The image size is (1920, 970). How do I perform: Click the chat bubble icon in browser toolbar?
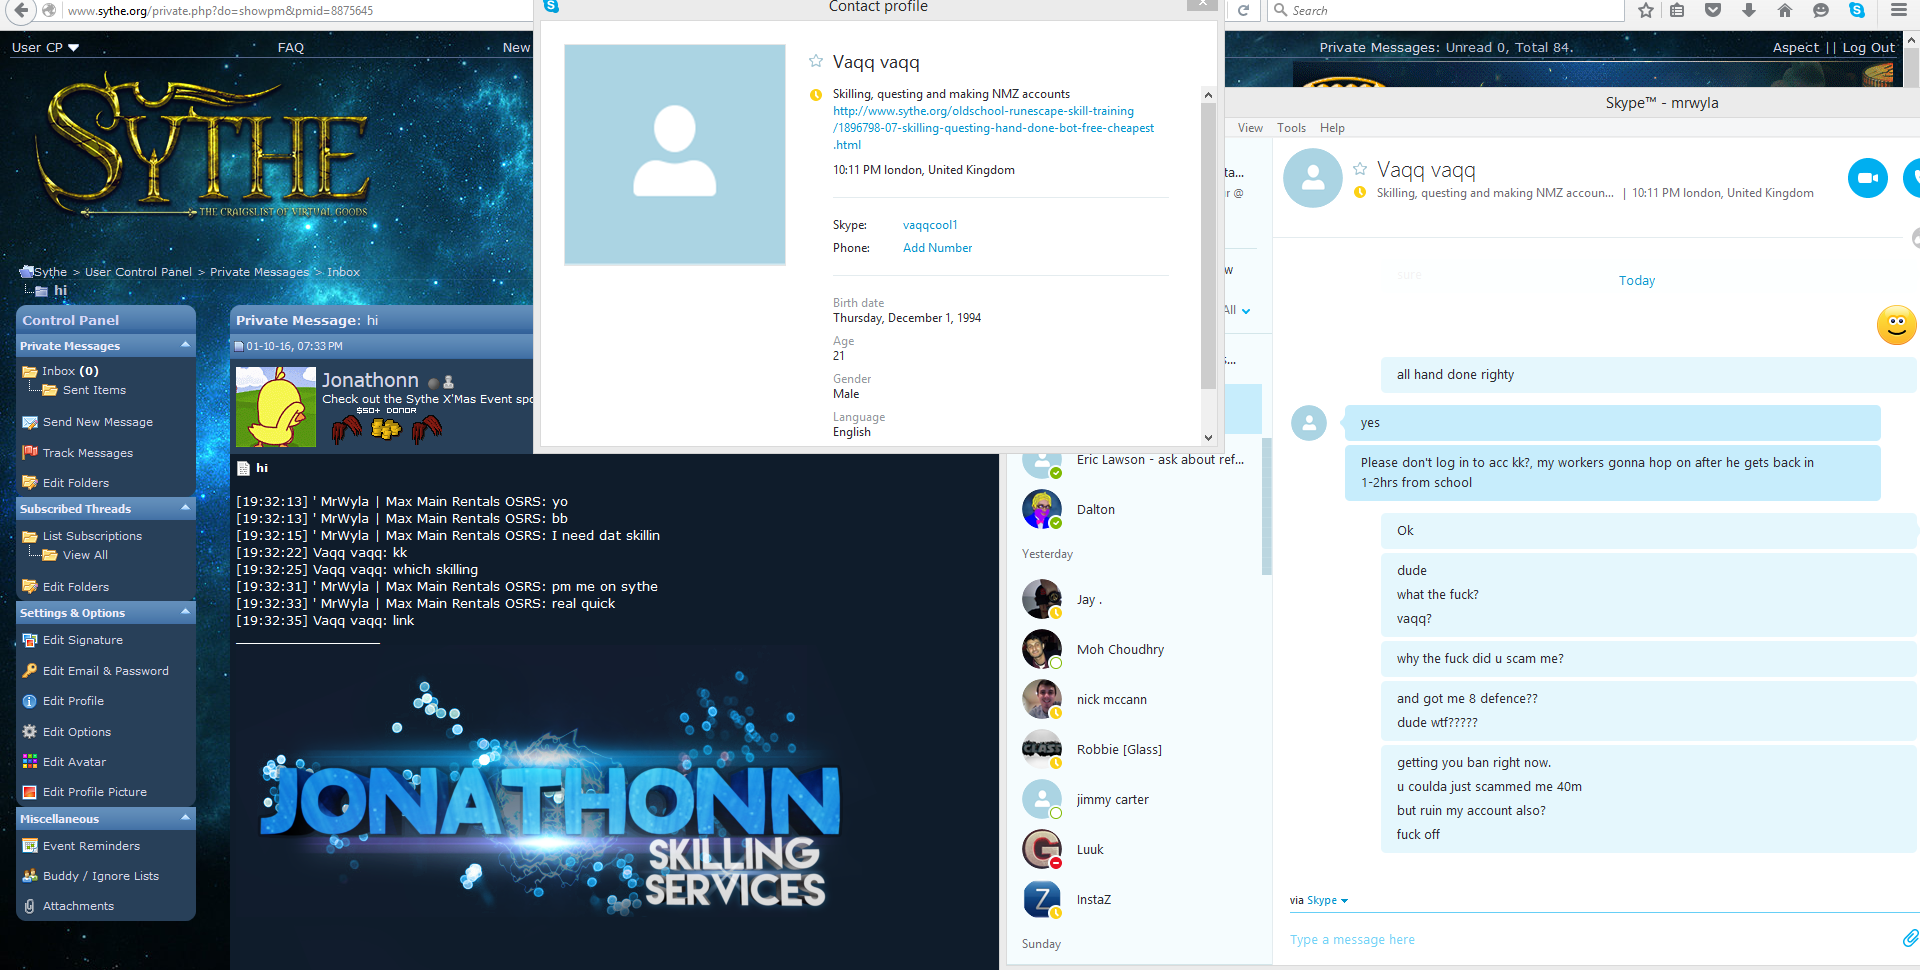click(x=1821, y=11)
